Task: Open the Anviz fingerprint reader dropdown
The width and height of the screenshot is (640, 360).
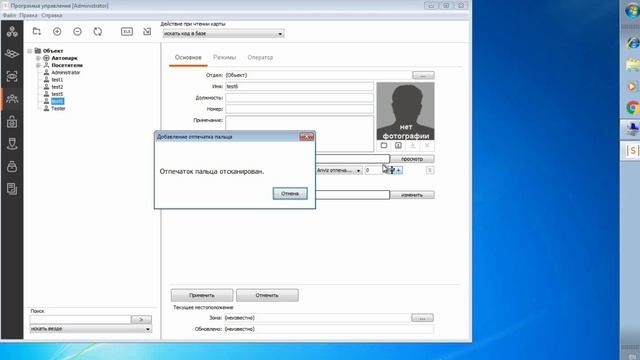Action: click(339, 170)
